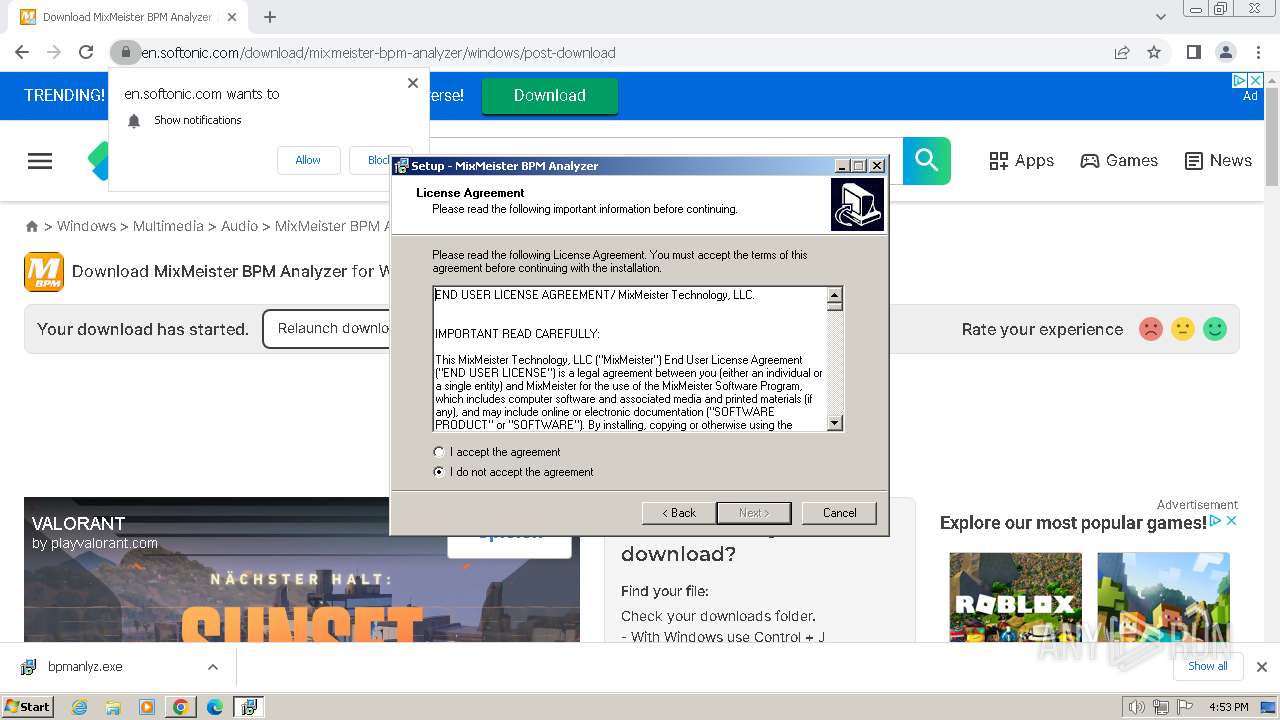The image size is (1280, 720).
Task: Reload the Softonic page
Action: pyautogui.click(x=86, y=52)
